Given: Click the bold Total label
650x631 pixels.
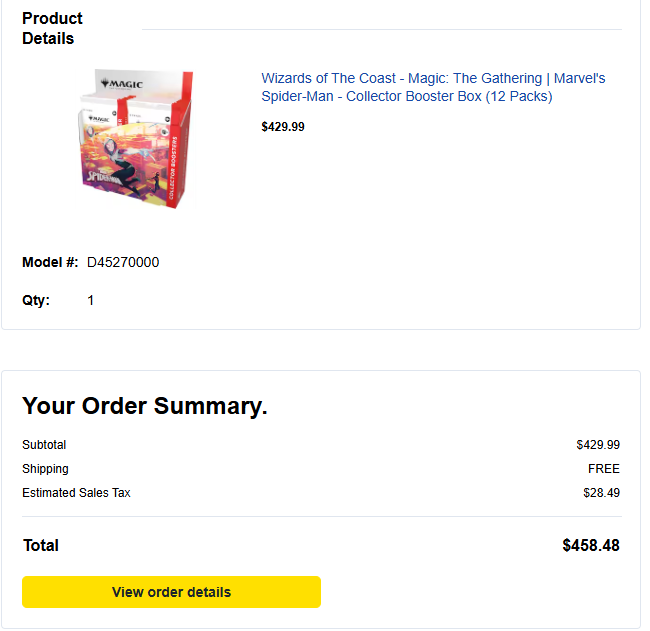Looking at the screenshot, I should click(41, 546).
